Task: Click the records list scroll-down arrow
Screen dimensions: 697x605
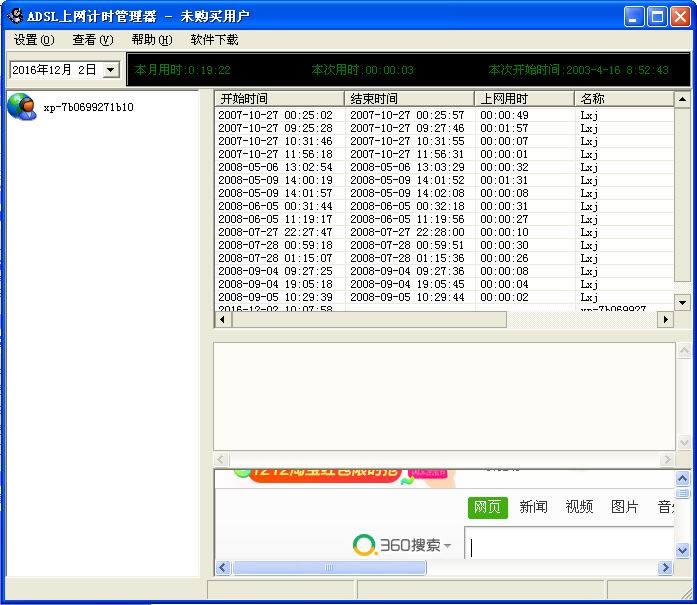Action: pyautogui.click(x=682, y=303)
